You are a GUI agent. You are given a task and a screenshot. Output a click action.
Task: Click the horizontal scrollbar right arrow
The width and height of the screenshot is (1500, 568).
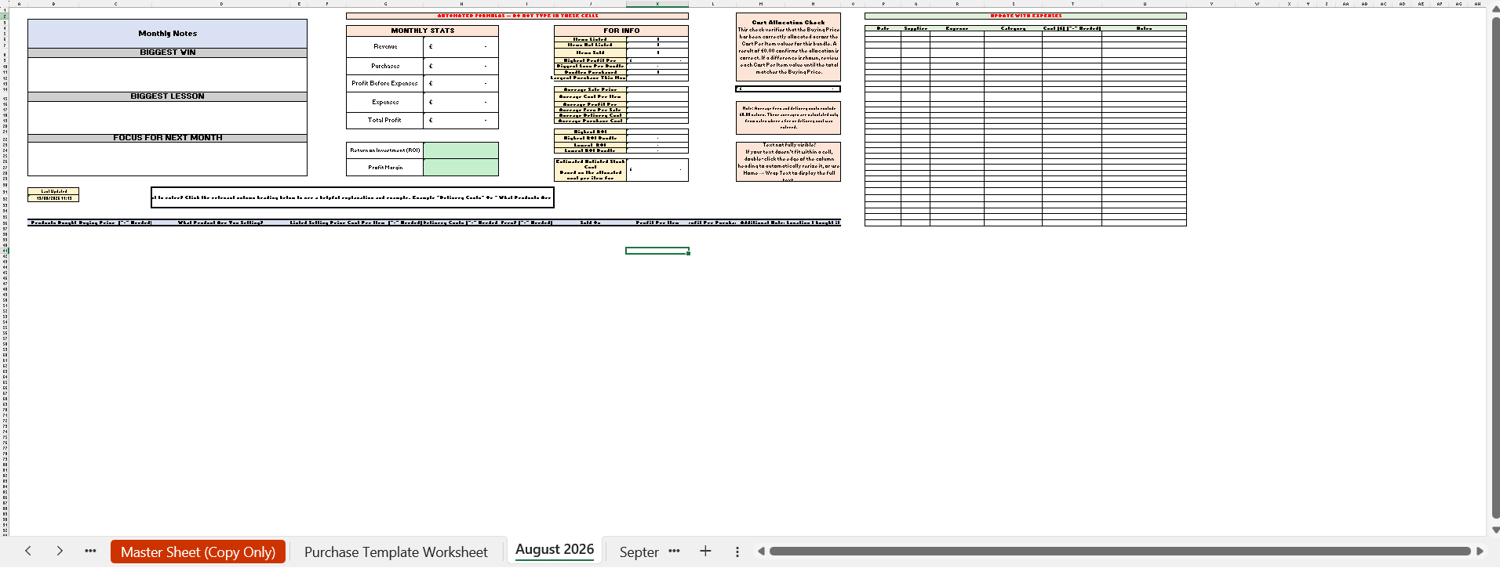pyautogui.click(x=1481, y=551)
